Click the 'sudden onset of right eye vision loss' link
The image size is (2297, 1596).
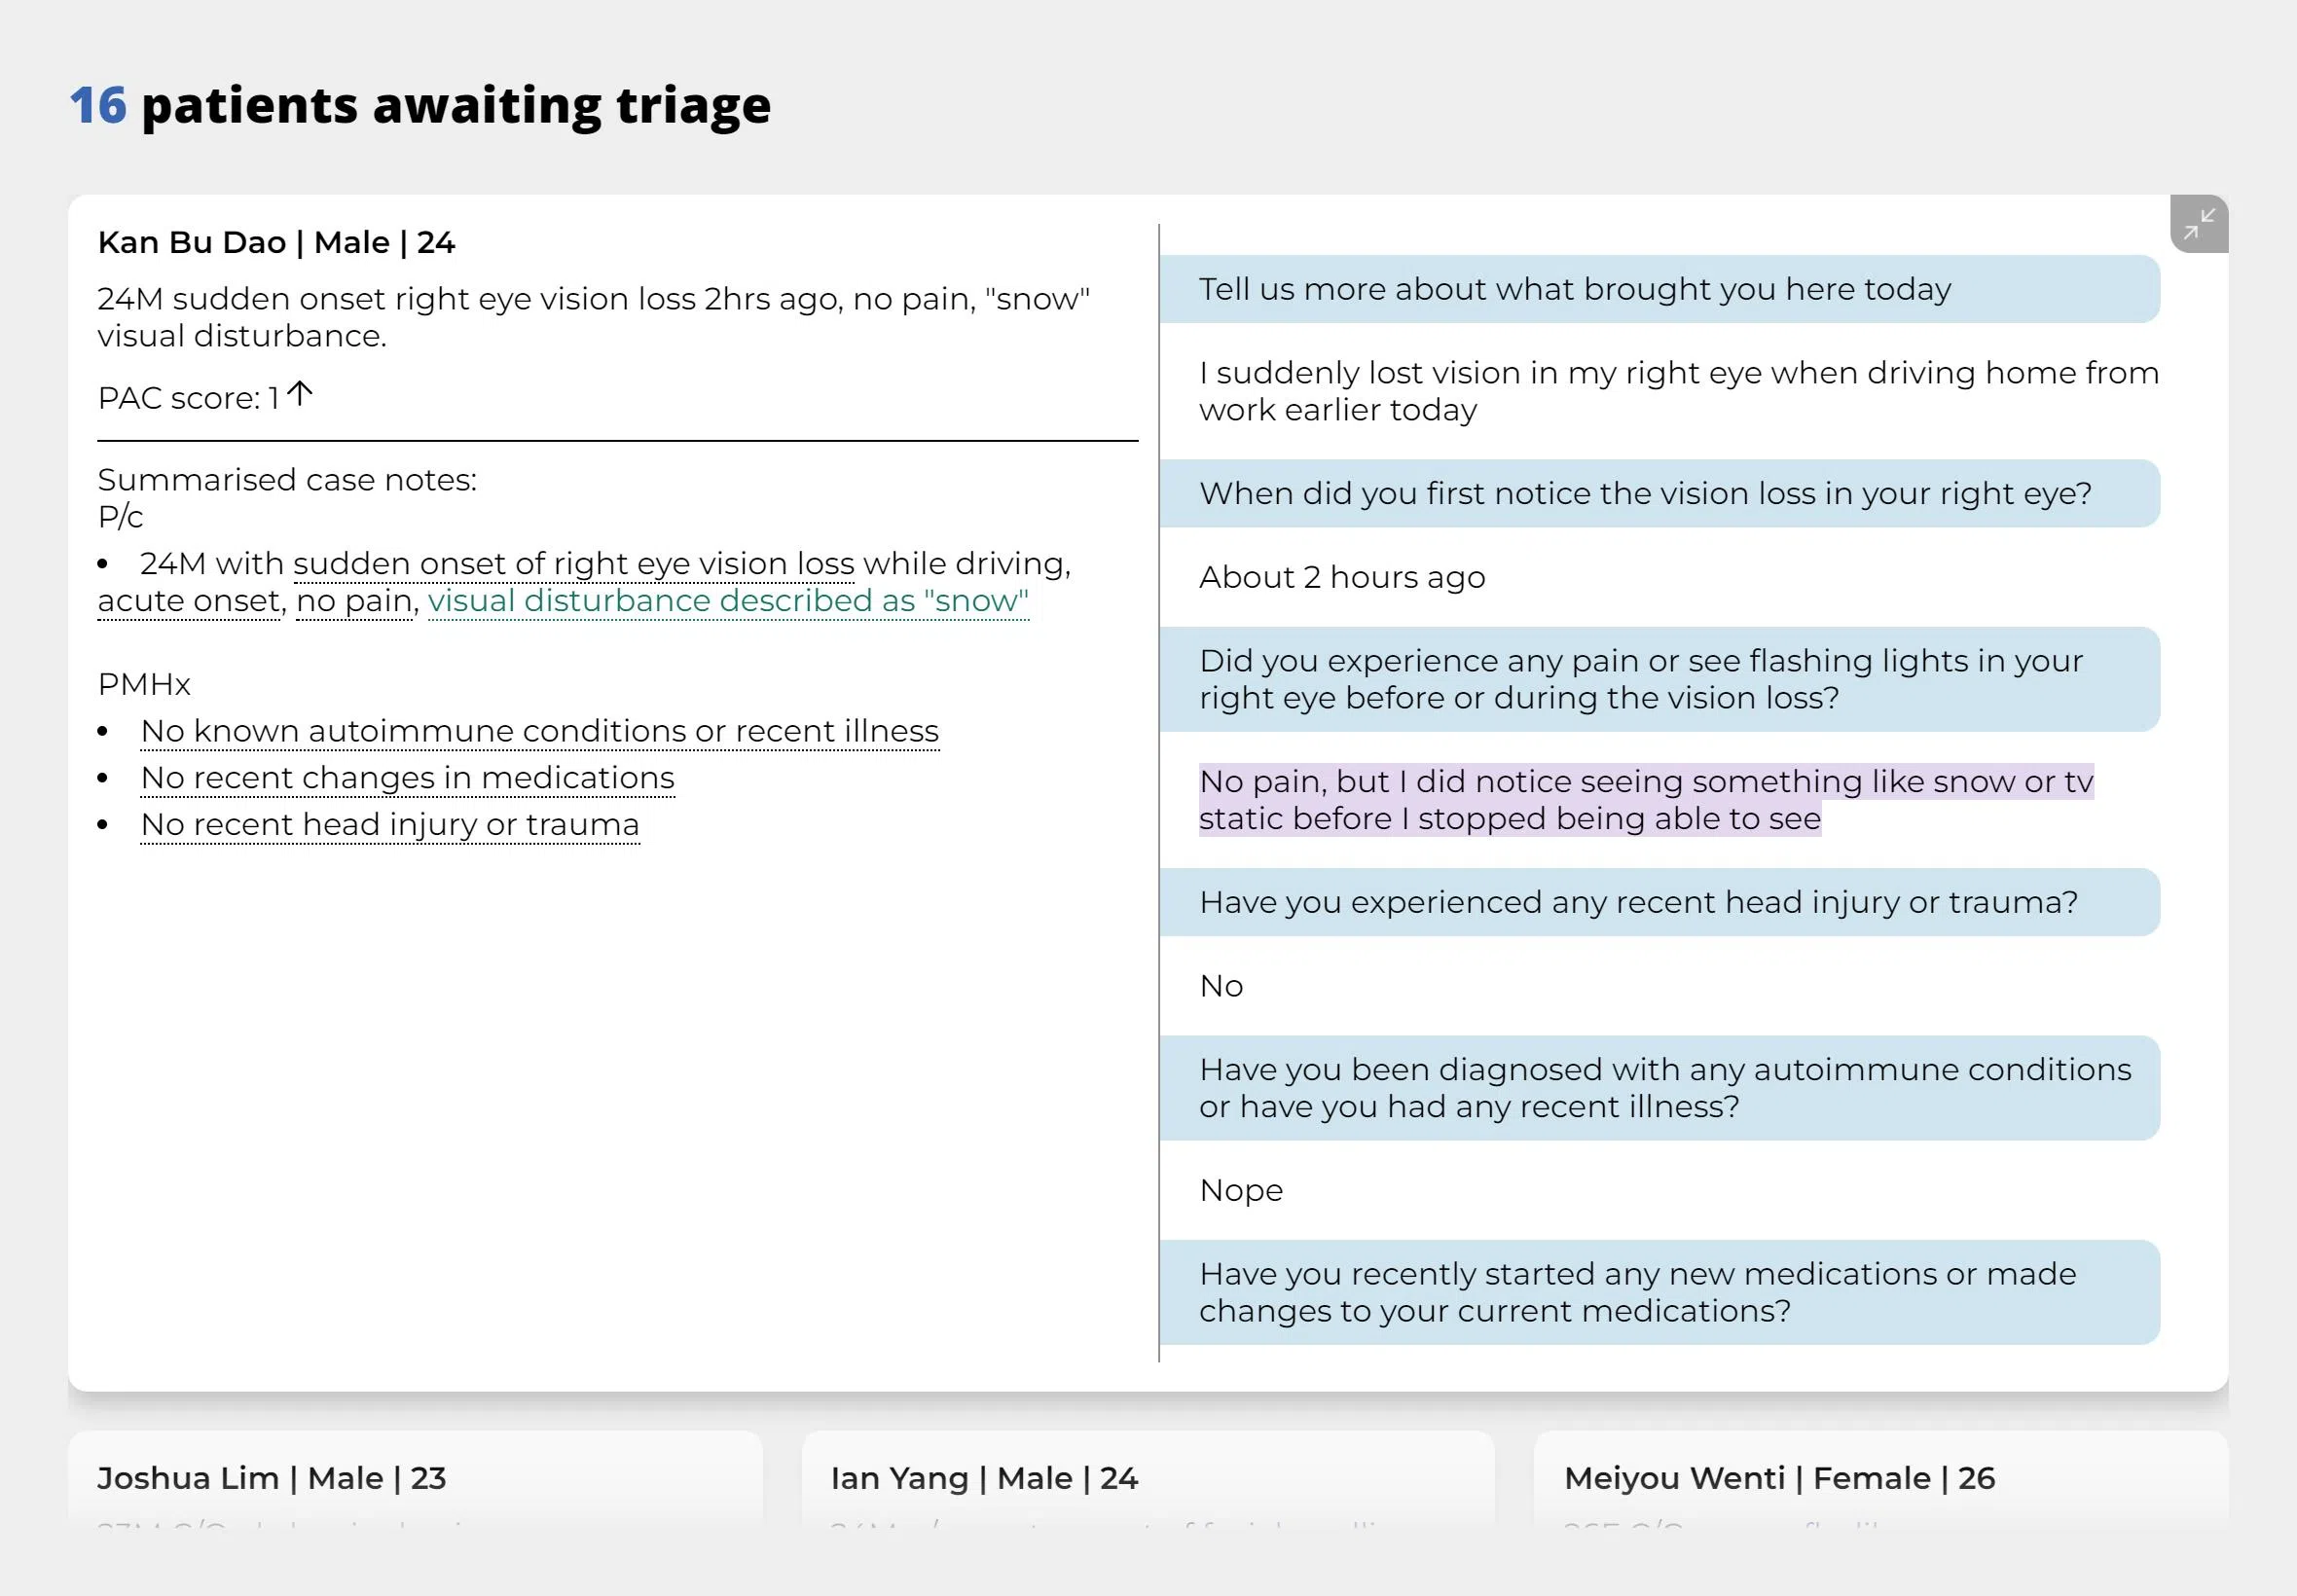click(573, 564)
